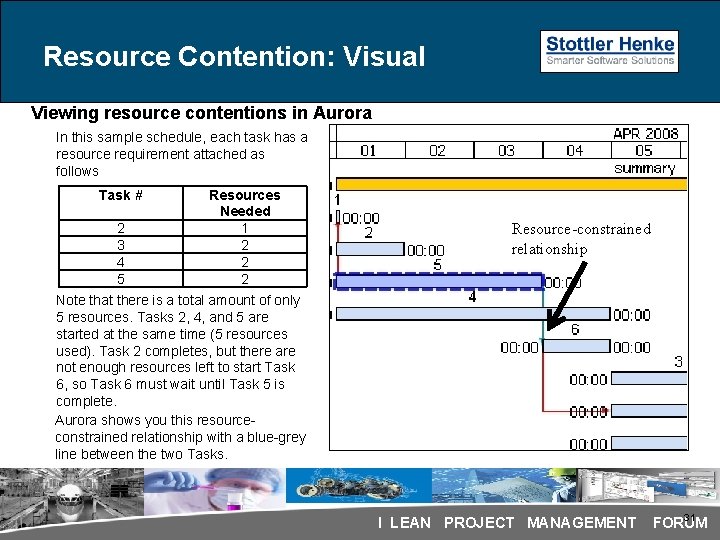This screenshot has width=720, height=540.
Task: Click the highlighted Task 5 bar
Action: 439,281
